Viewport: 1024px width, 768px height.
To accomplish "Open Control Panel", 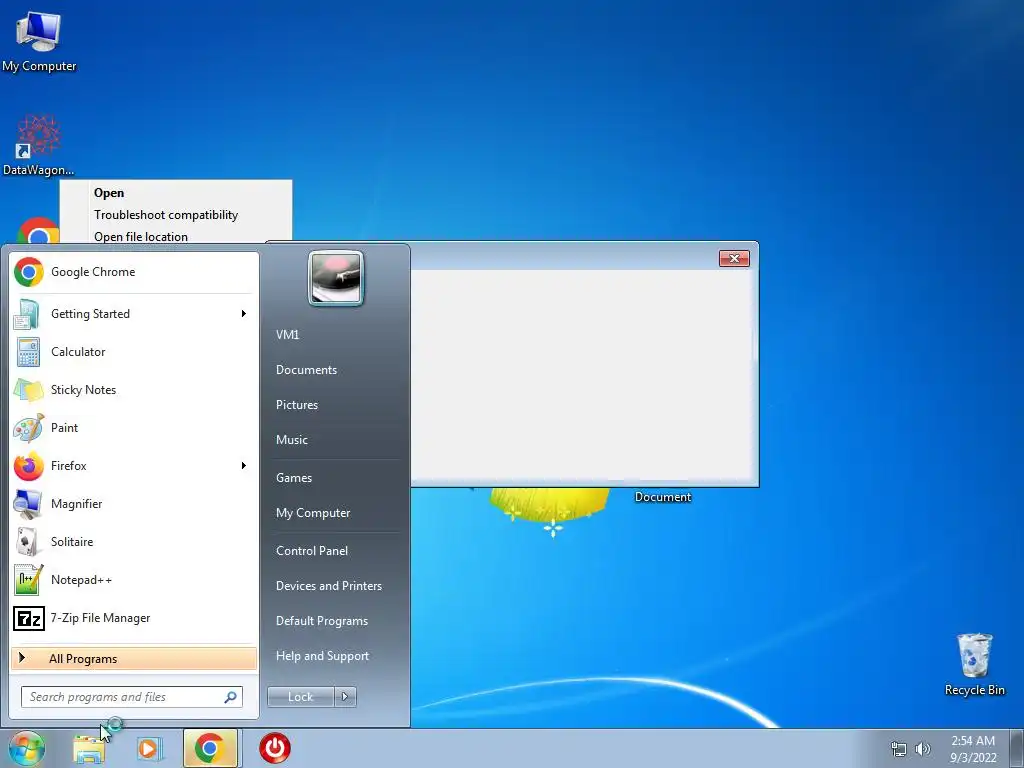I will tap(312, 551).
